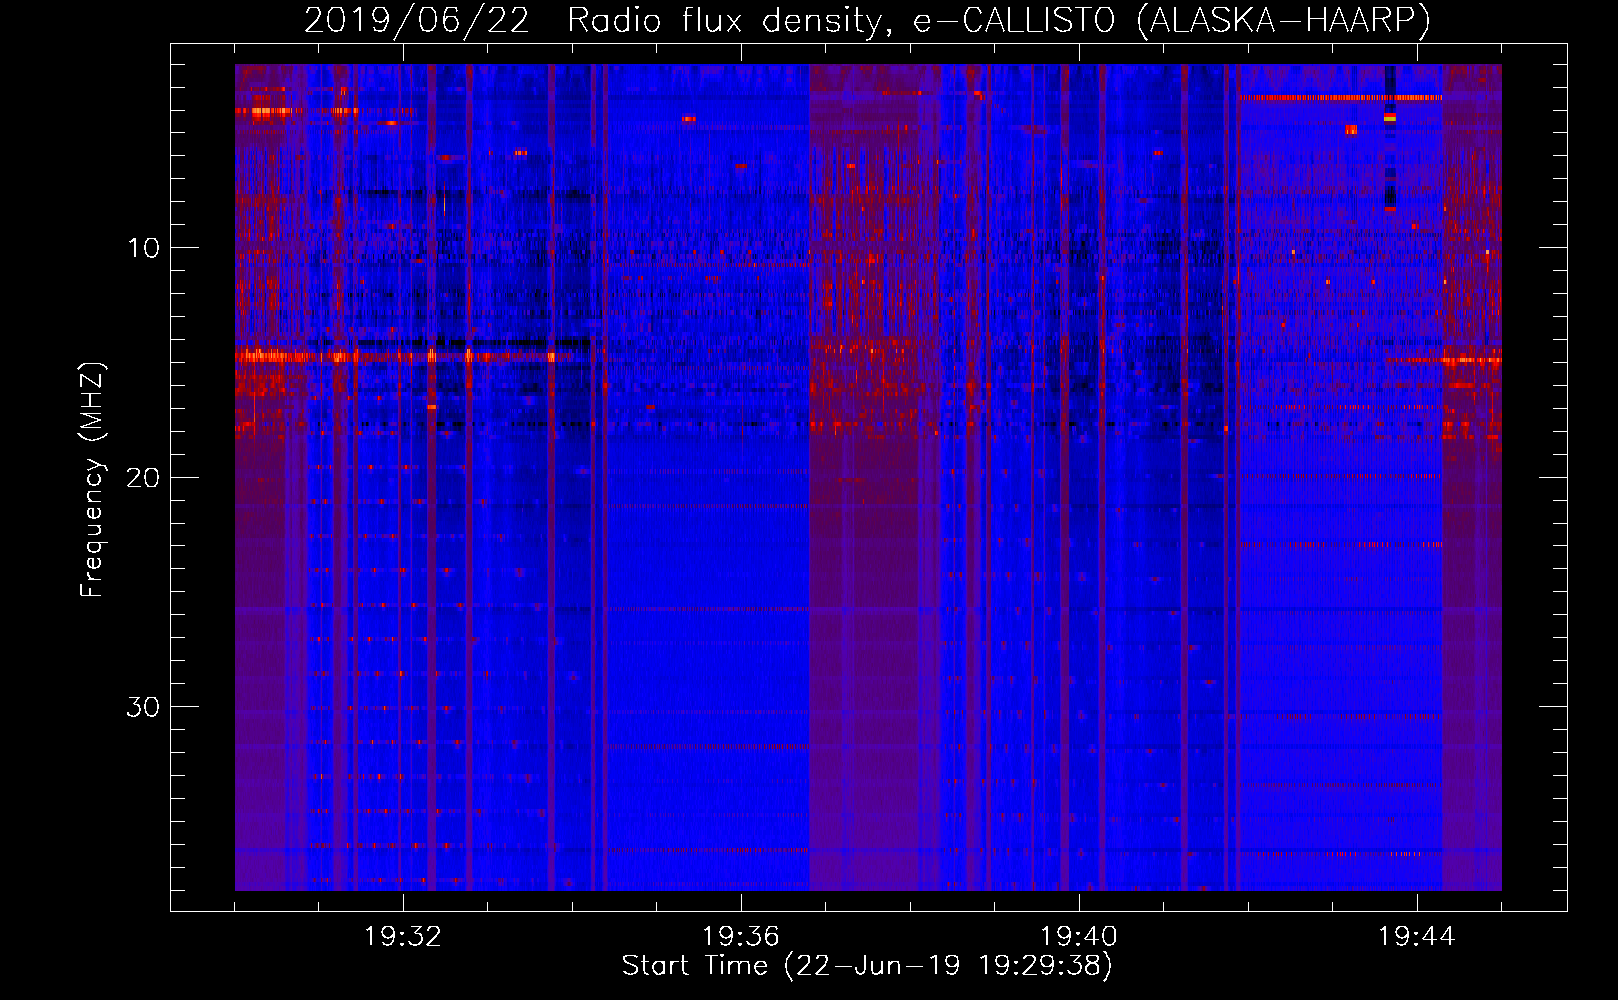The height and width of the screenshot is (1000, 1618).
Task: Click the 10 MHz frequency tick label
Action: point(143,248)
